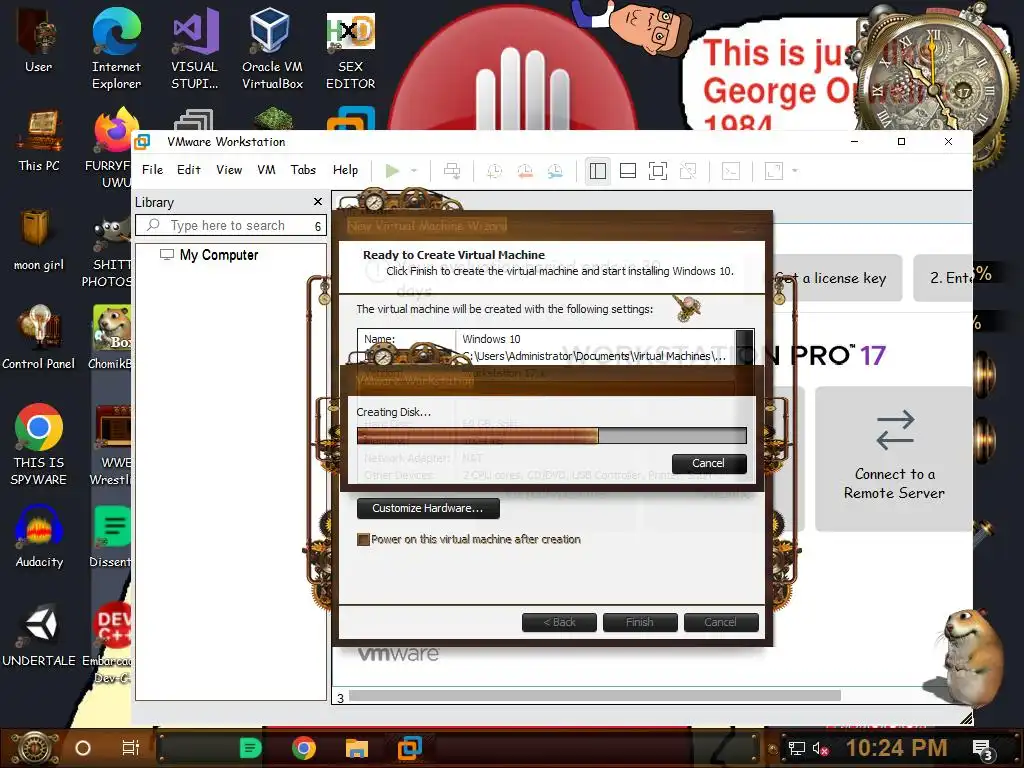Open the File menu

[152, 170]
